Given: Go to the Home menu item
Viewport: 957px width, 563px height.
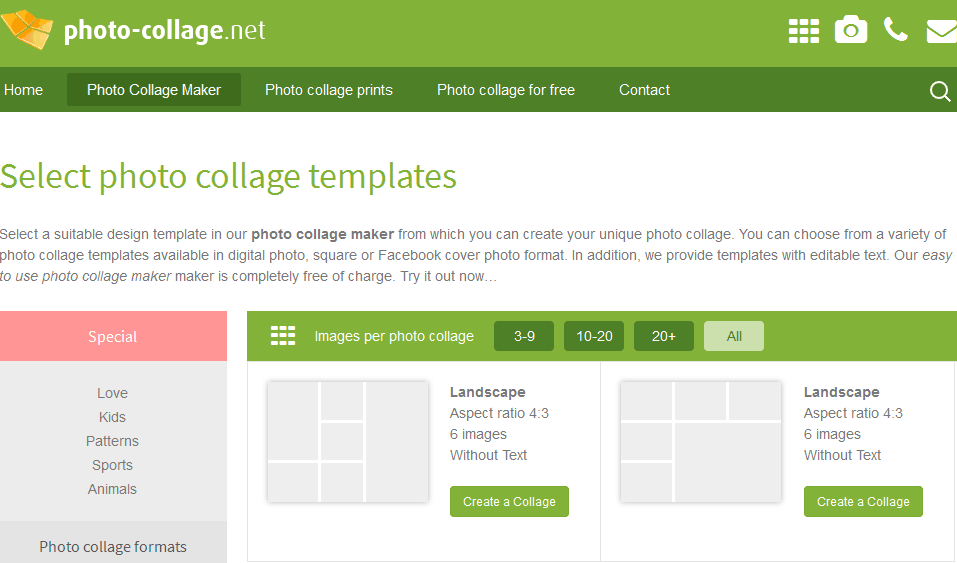Looking at the screenshot, I should (x=23, y=90).
